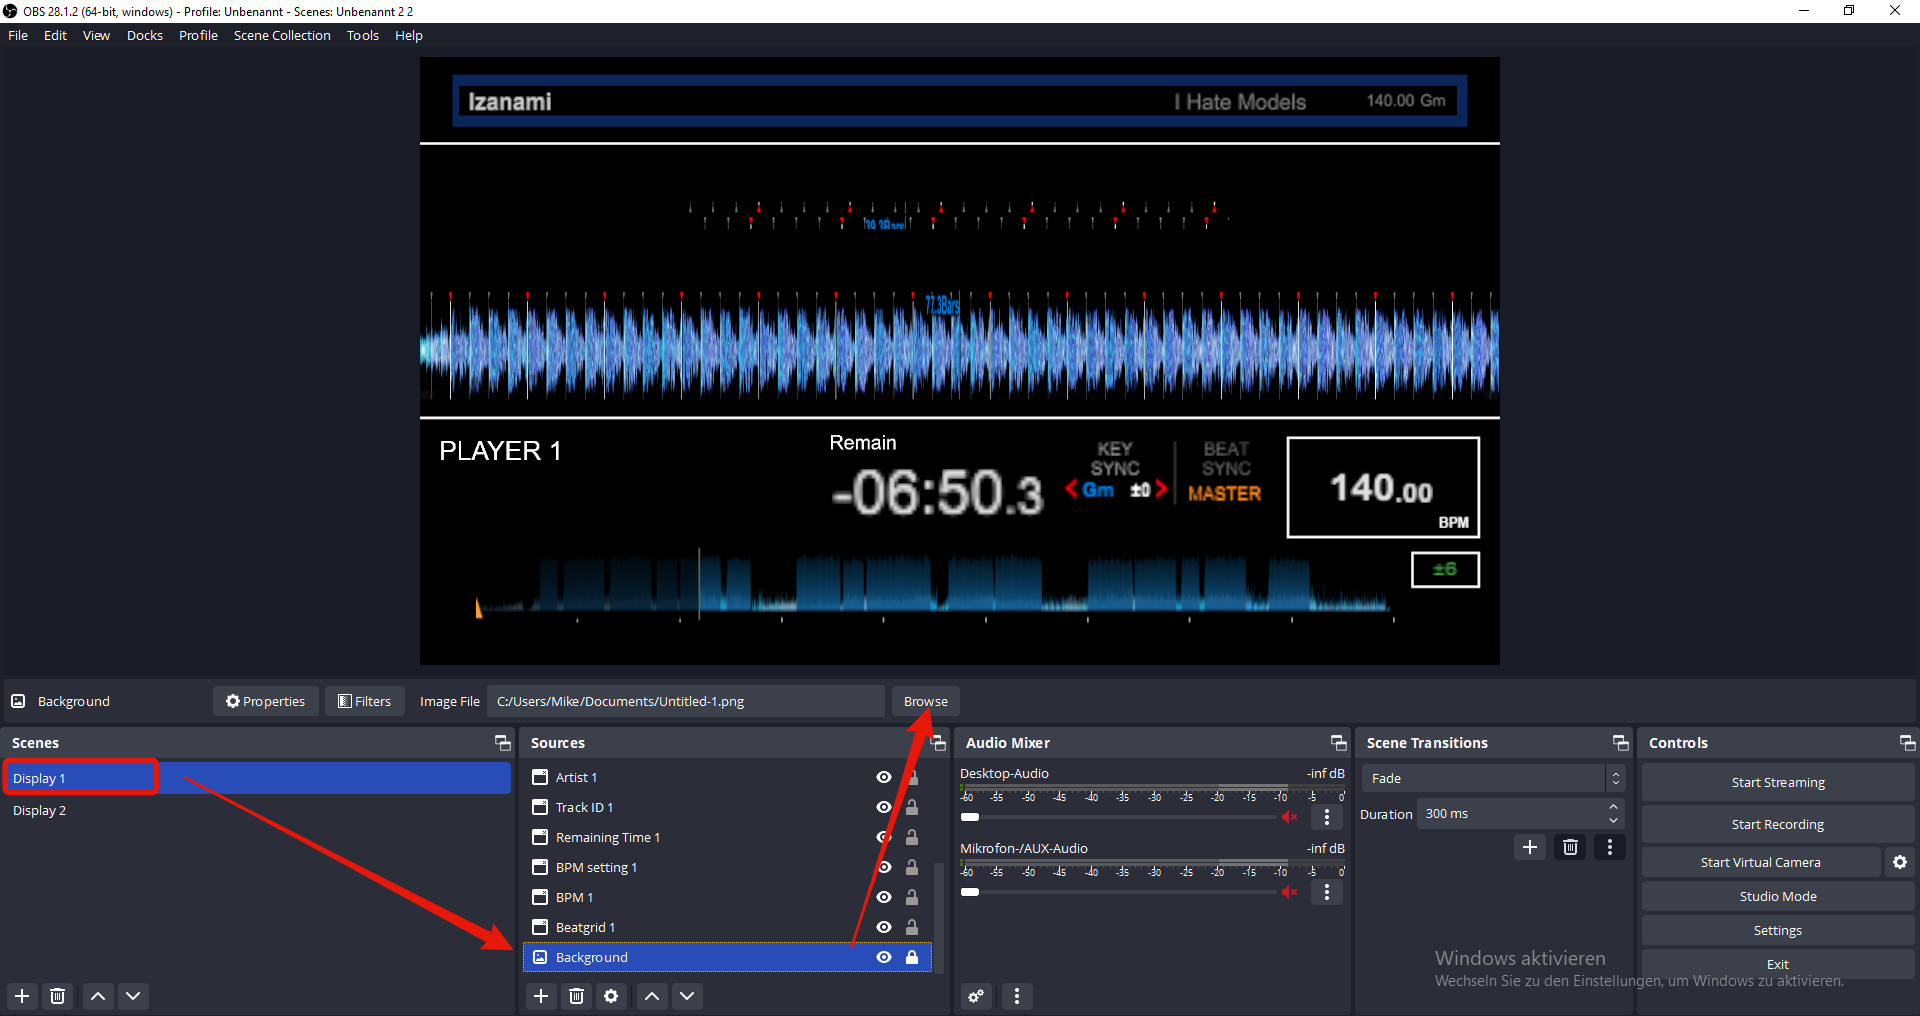1920x1016 pixels.
Task: Mute the Mikrofon/AUX-Audio channel
Action: tap(1290, 892)
